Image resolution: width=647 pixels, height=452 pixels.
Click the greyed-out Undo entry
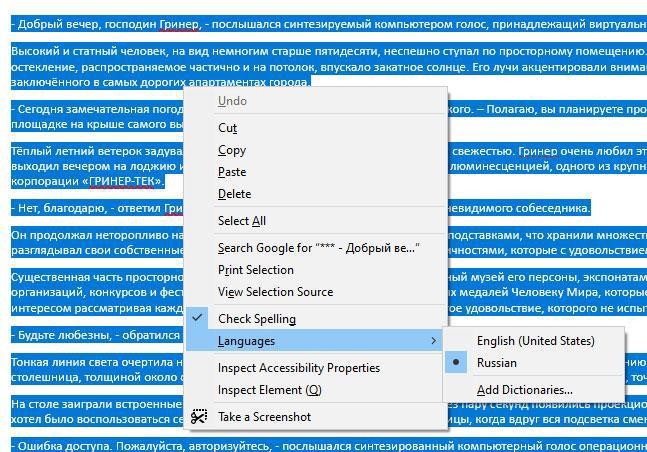[232, 101]
